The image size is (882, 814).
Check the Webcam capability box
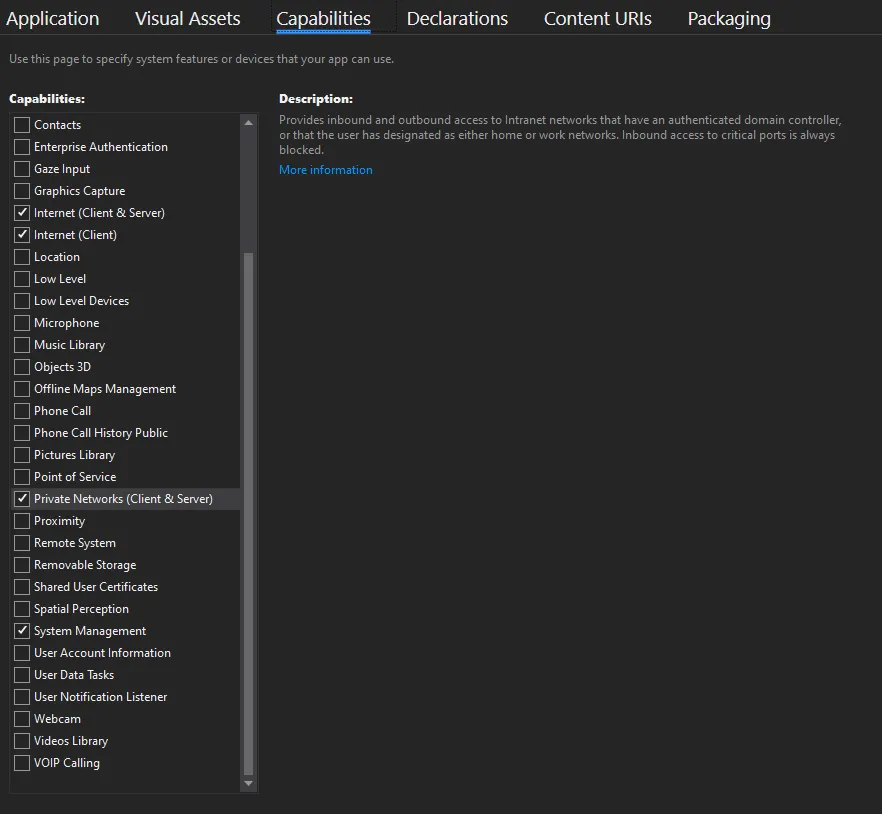click(22, 719)
